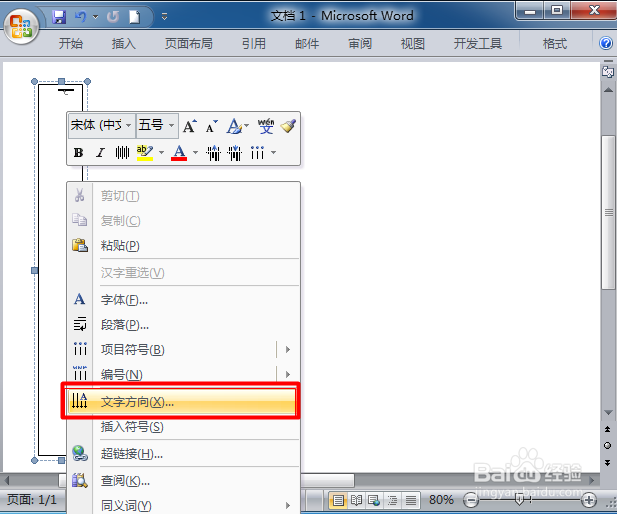617x514 pixels.
Task: Click vertical scrollbar thumb
Action: click(609, 213)
